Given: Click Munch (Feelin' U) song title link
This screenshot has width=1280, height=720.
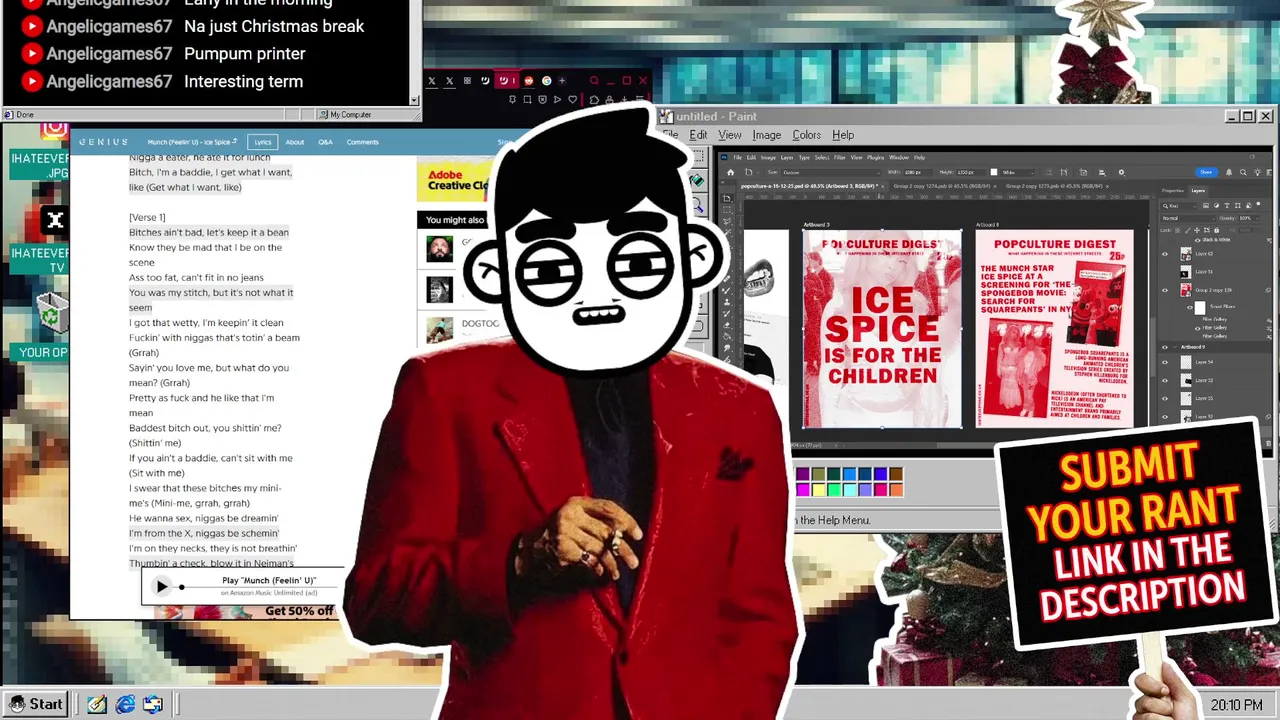Looking at the screenshot, I should [190, 142].
